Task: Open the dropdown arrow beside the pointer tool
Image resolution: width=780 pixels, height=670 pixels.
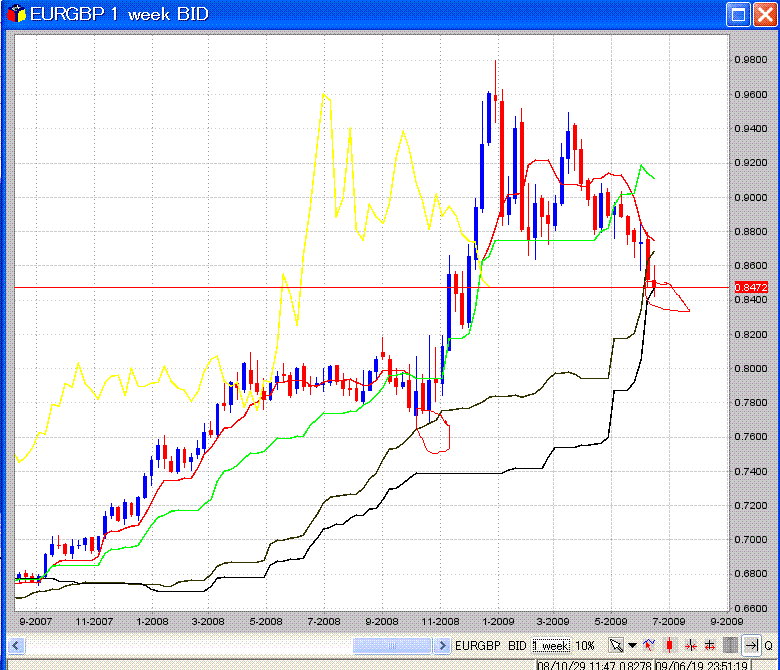Action: coord(632,646)
